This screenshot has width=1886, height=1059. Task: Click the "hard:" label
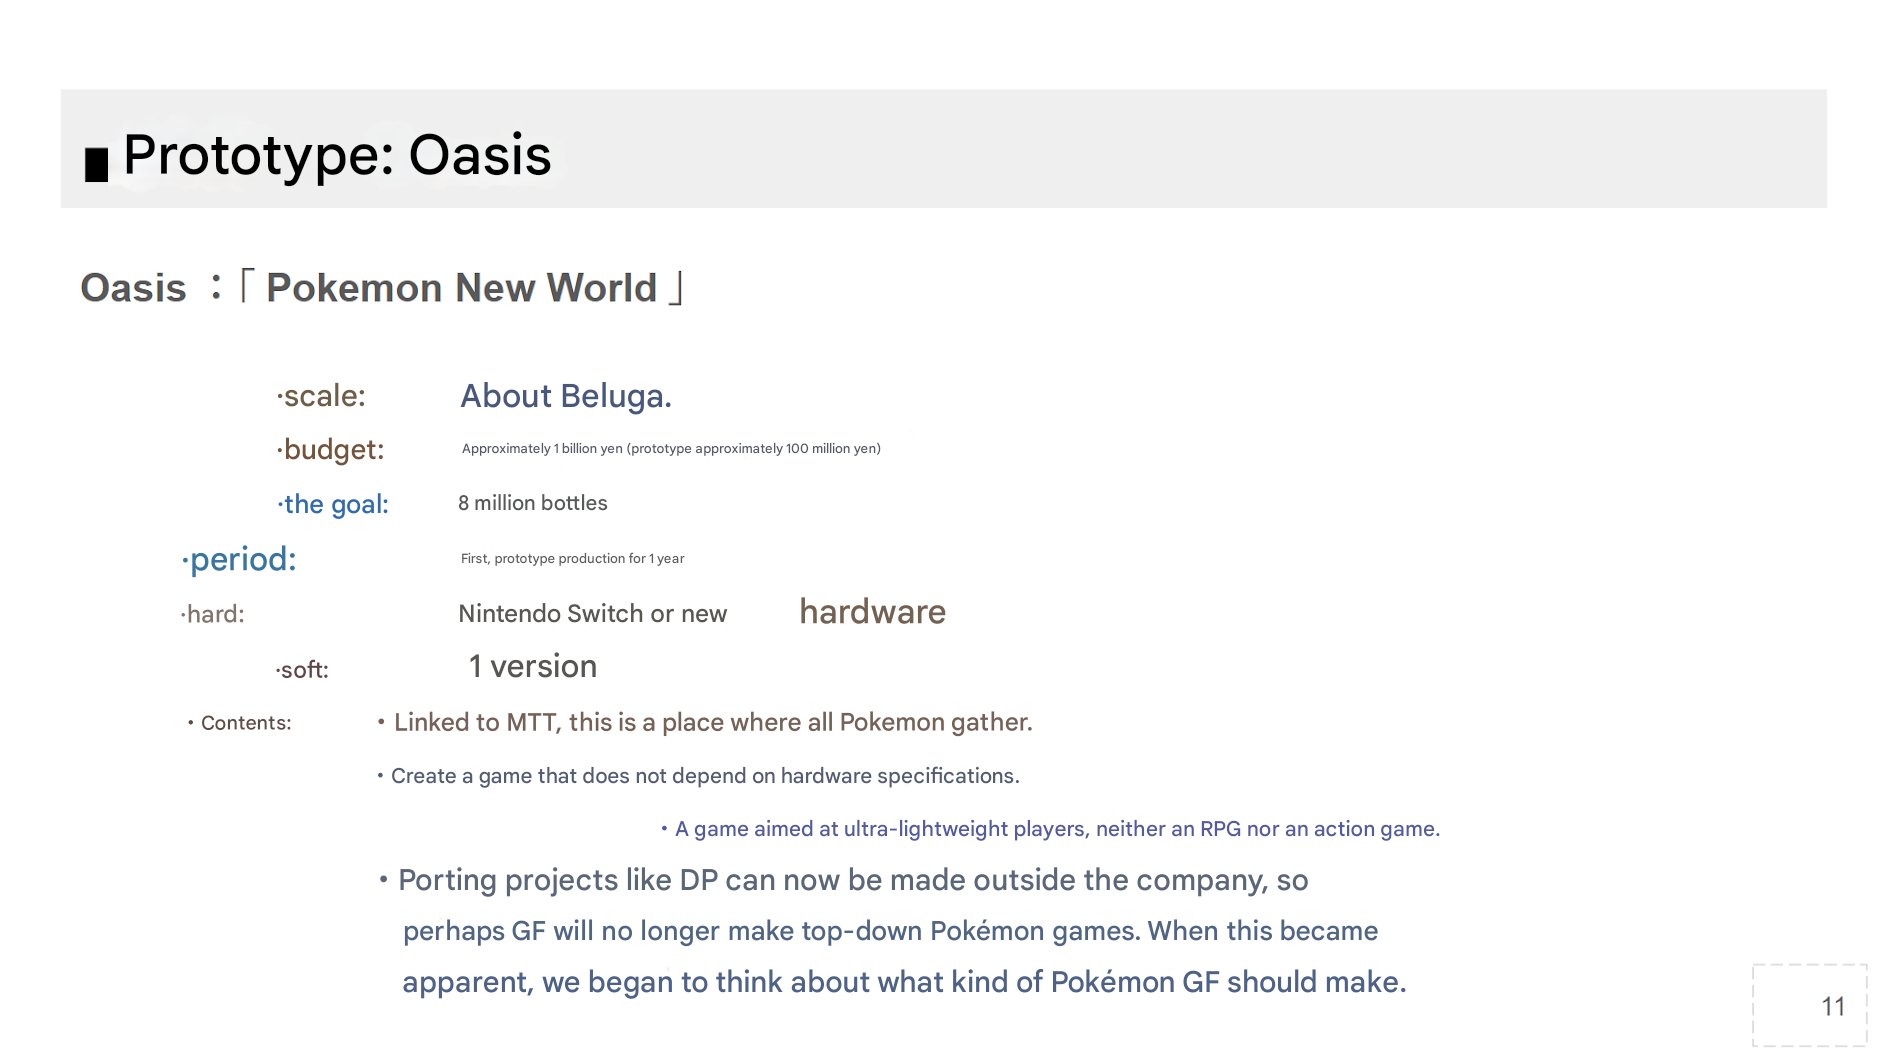click(x=212, y=614)
